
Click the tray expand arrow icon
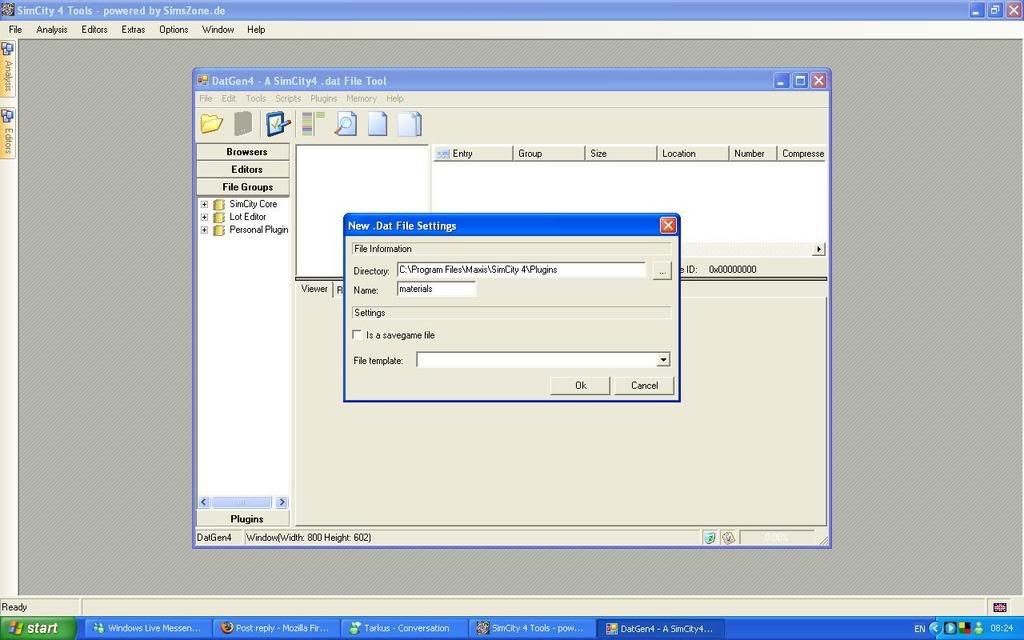[x=935, y=628]
